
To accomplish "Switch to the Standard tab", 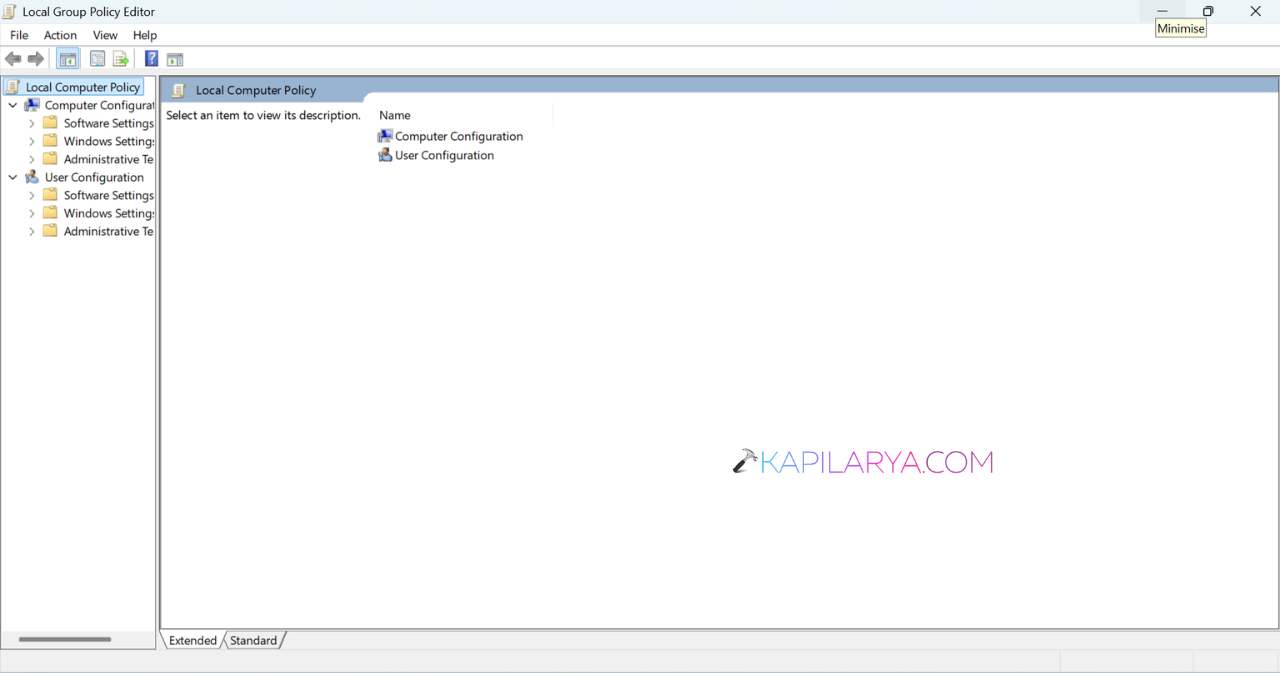I will point(254,640).
